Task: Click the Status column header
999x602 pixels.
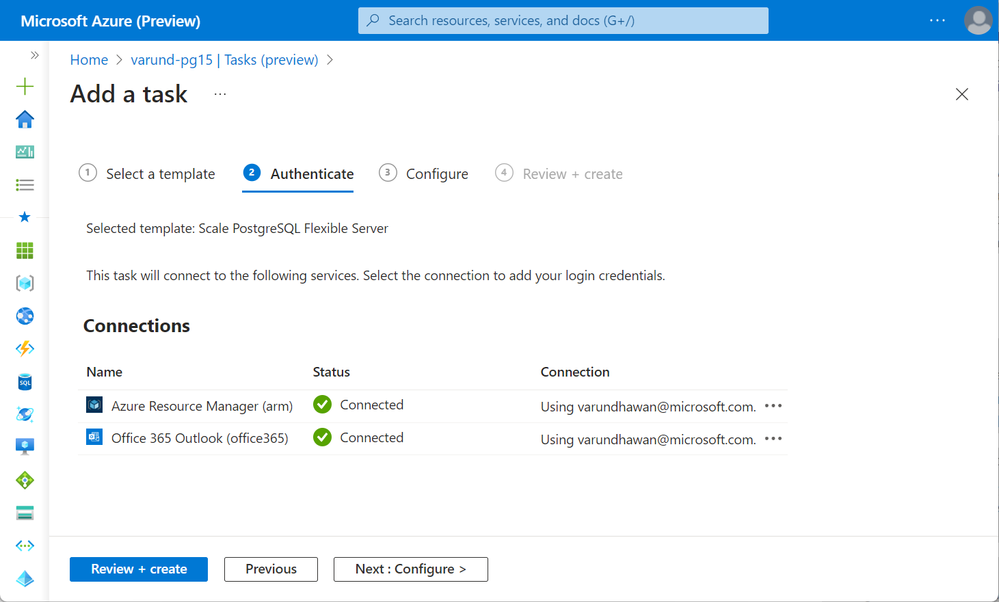Action: tap(331, 372)
